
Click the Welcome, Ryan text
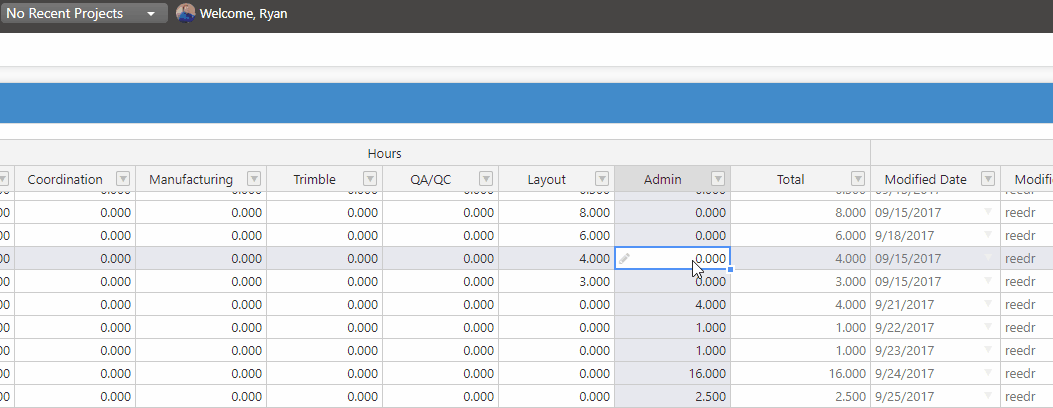point(244,13)
